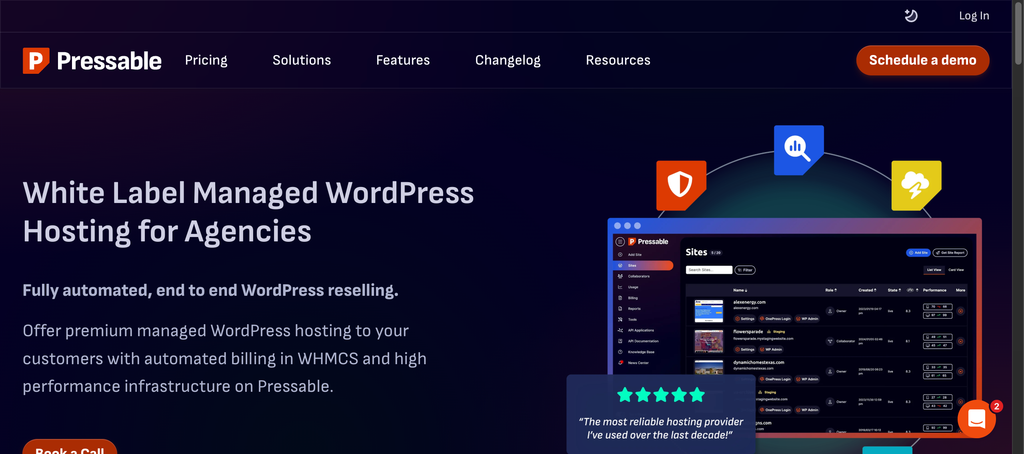Viewport: 1024px width, 454px height.
Task: Sort preview table by Name column
Action: (740, 290)
